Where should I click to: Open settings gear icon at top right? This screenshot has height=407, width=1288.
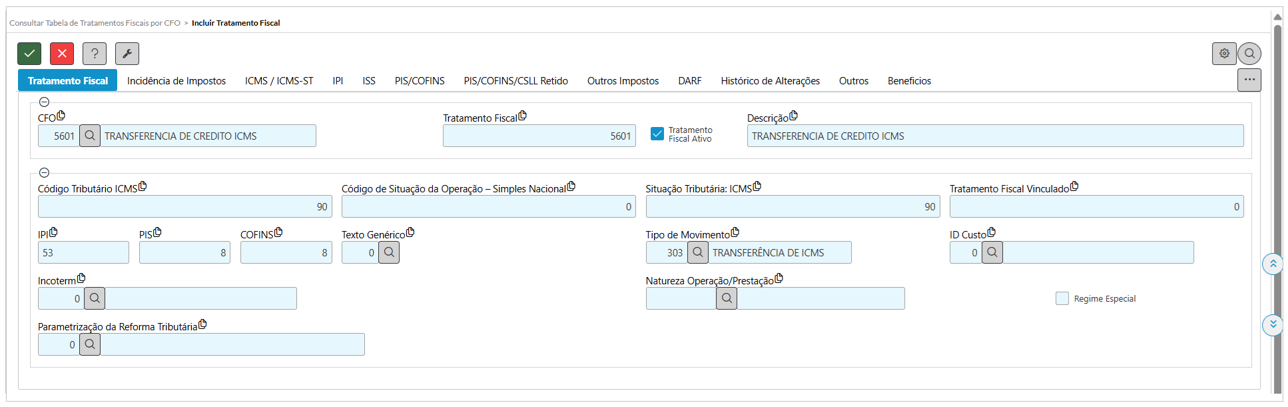[x=1223, y=54]
